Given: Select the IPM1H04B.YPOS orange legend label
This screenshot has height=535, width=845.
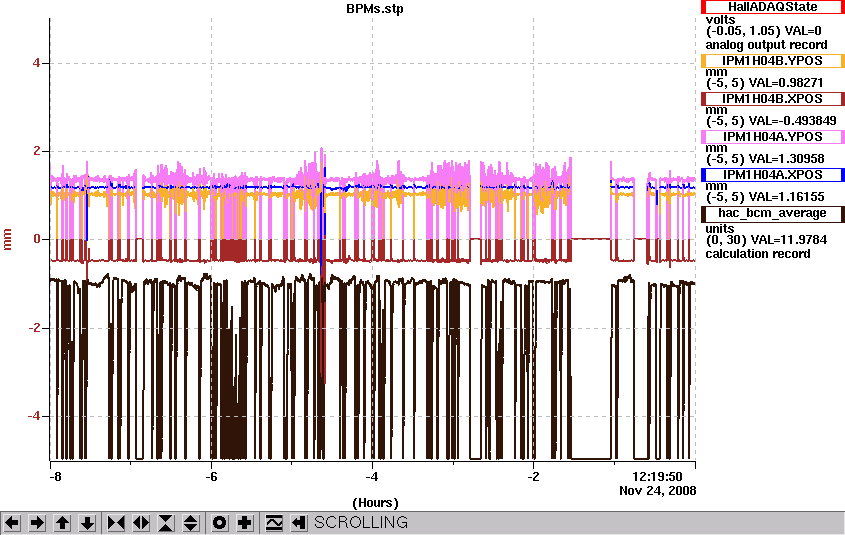Looking at the screenshot, I should 772,61.
